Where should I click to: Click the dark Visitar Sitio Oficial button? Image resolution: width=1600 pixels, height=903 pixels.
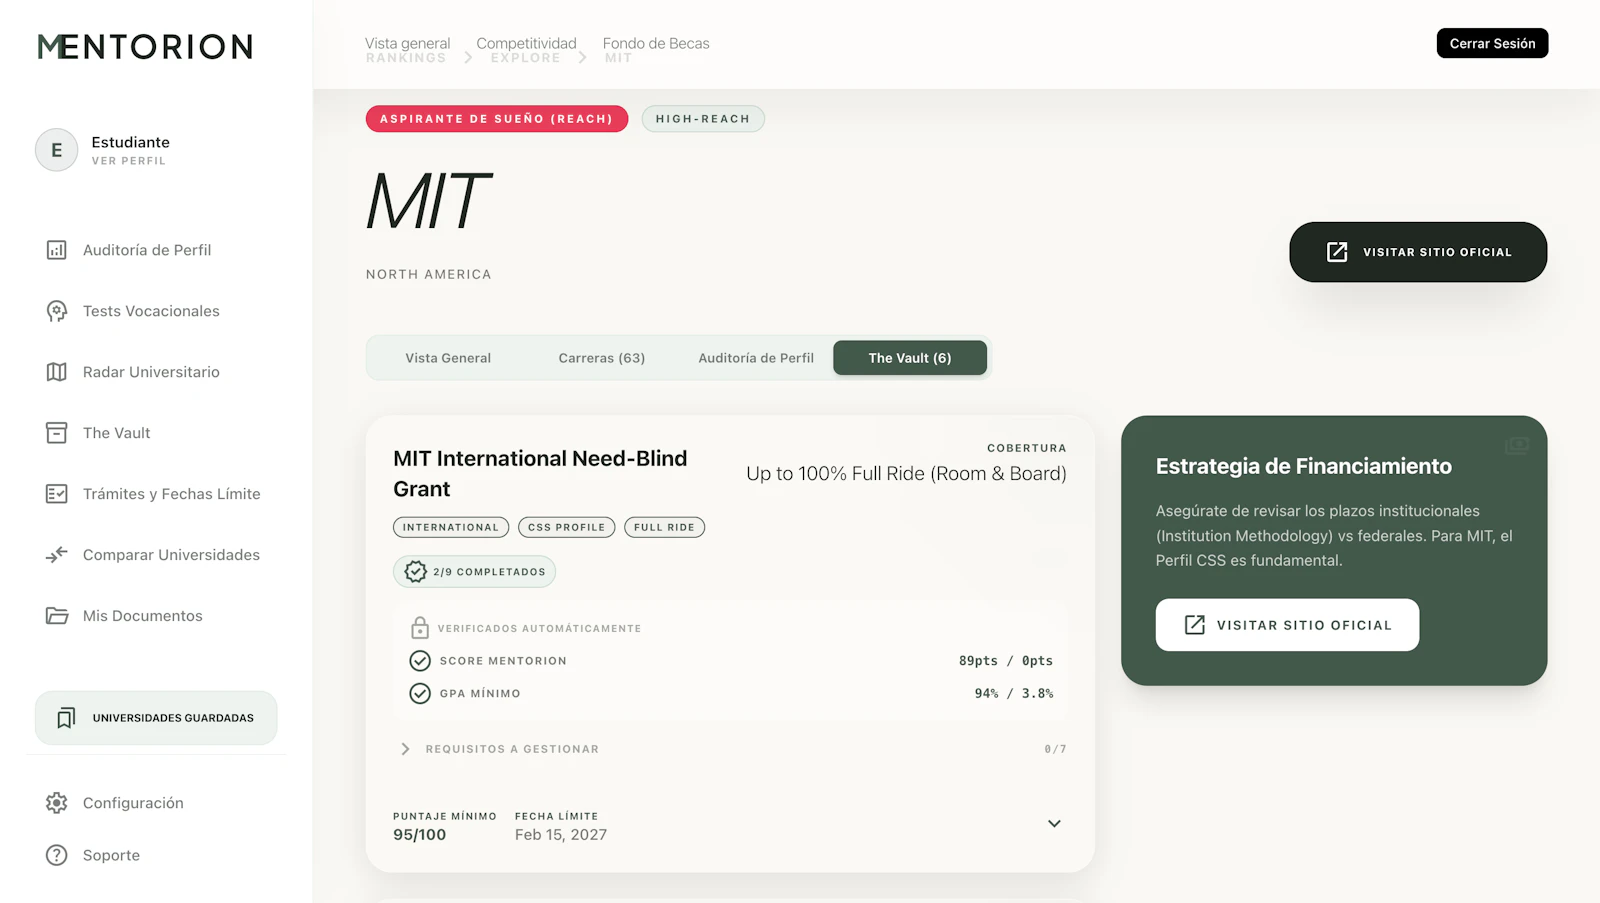pos(1418,252)
